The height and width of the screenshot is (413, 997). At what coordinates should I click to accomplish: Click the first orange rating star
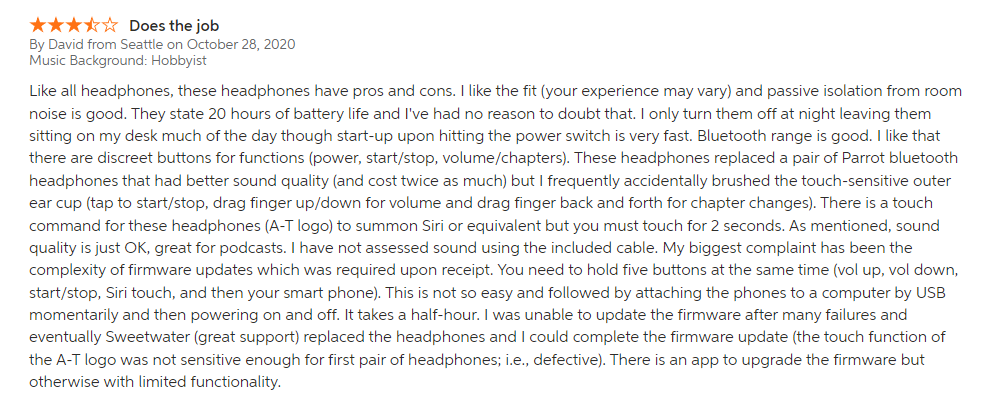(38, 25)
